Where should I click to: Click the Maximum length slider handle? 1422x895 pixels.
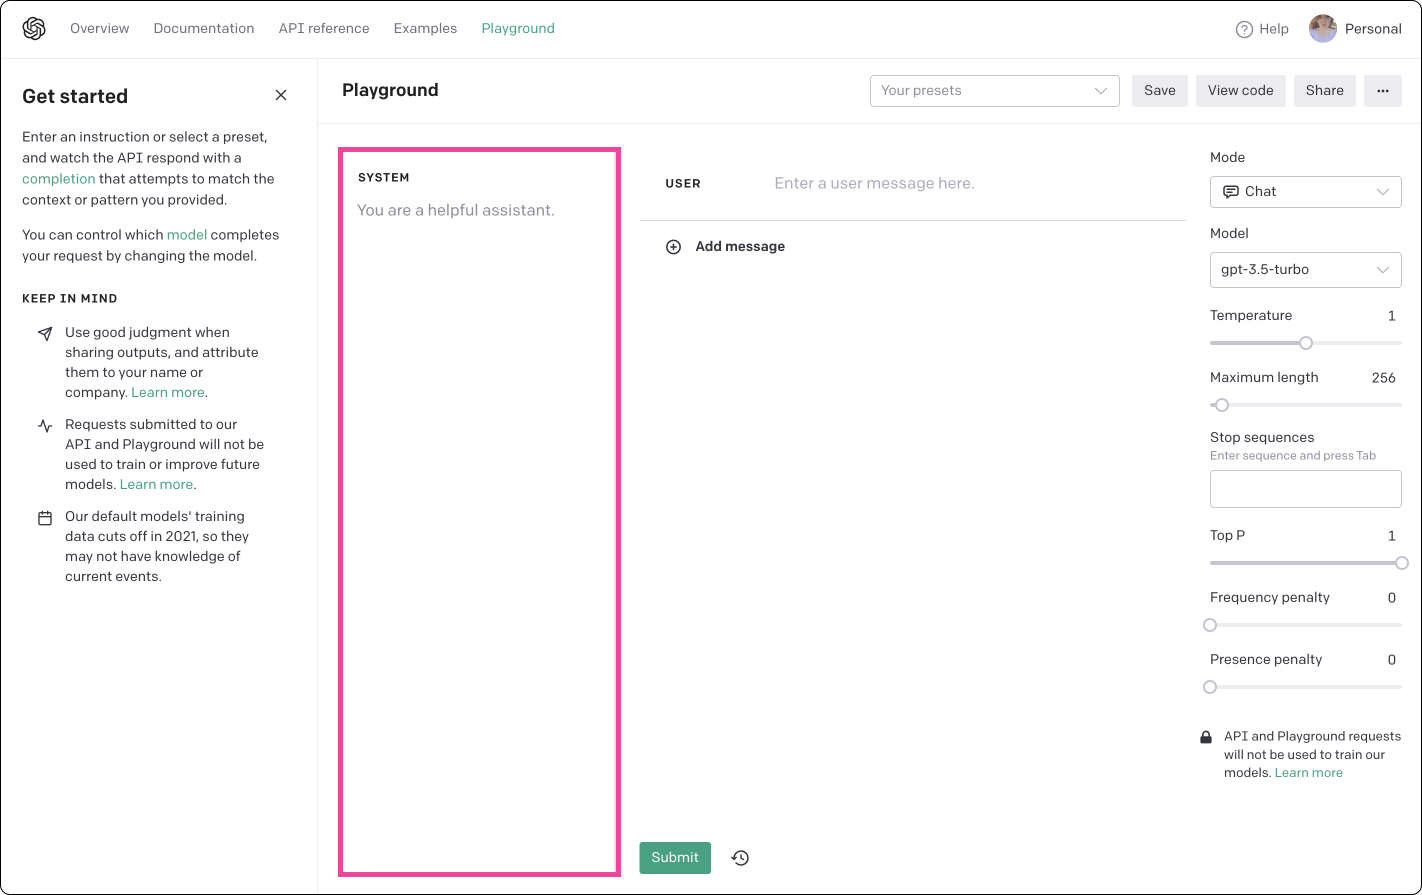[1221, 405]
